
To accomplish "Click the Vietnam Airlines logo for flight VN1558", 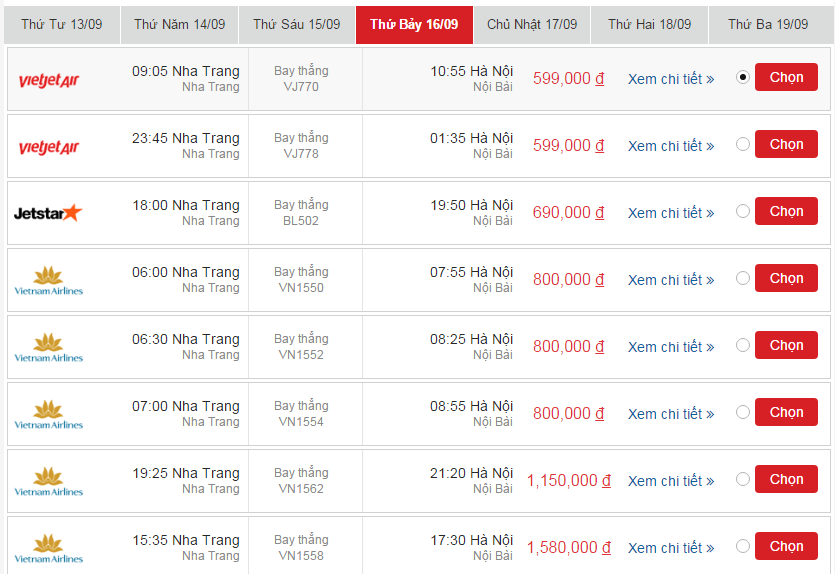I will 48,548.
